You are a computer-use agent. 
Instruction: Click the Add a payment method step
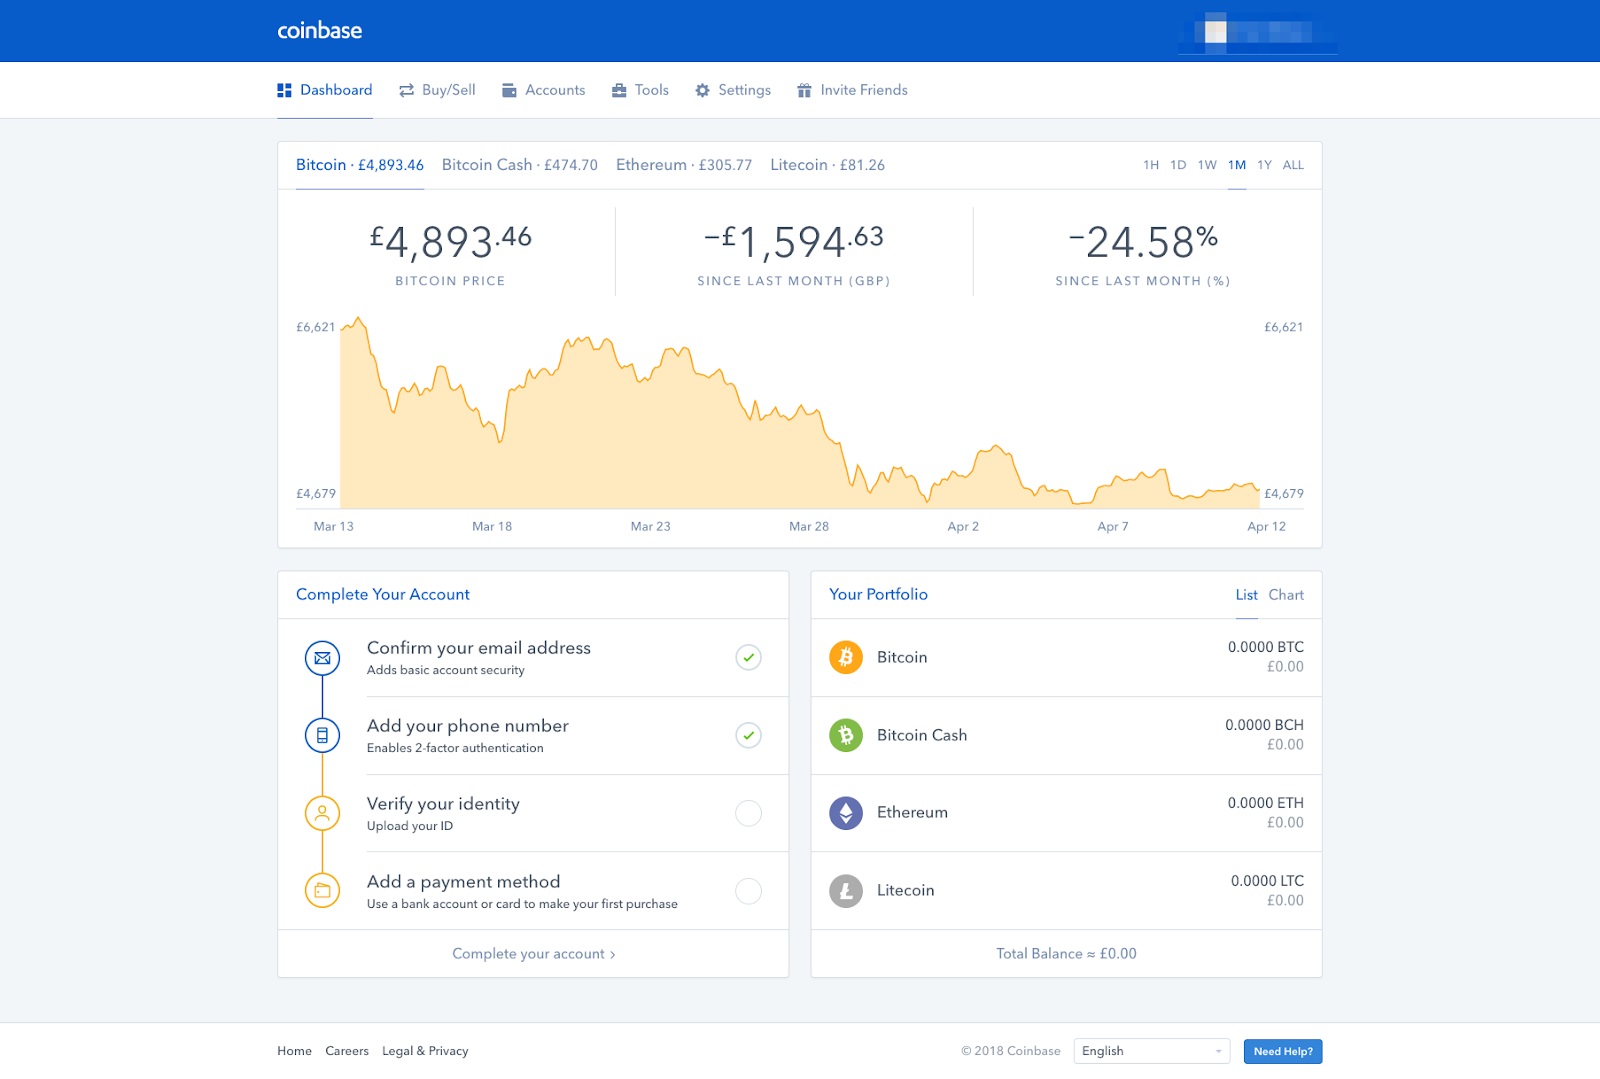[533, 890]
